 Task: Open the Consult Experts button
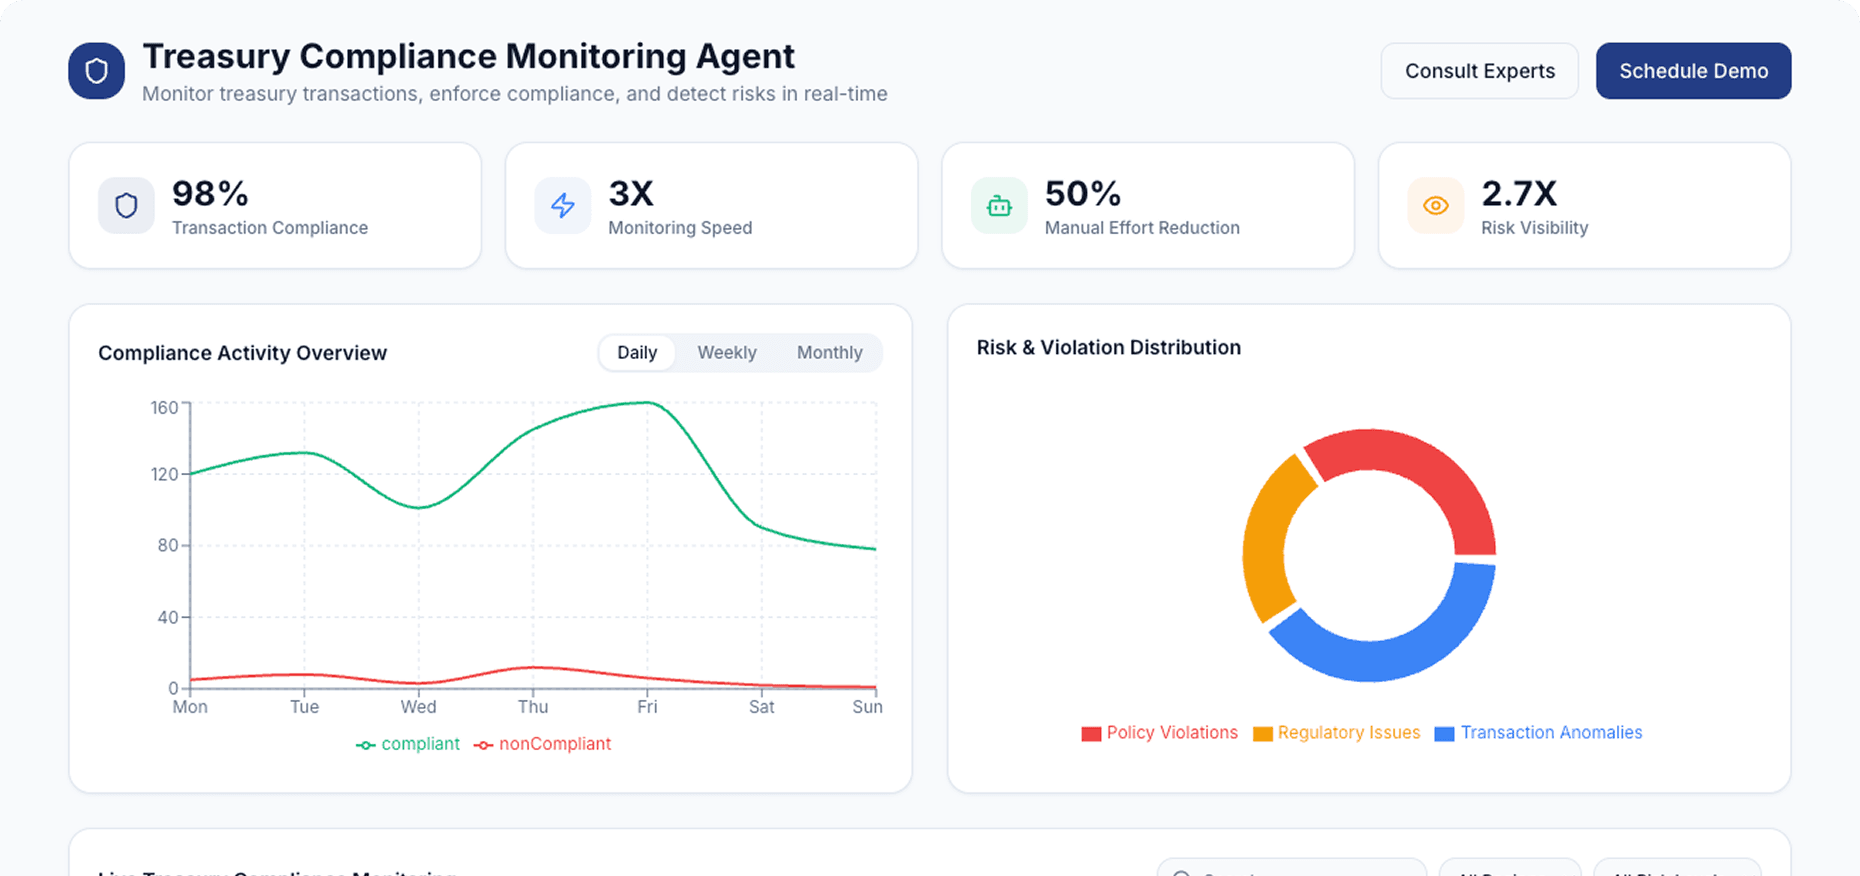coord(1480,71)
